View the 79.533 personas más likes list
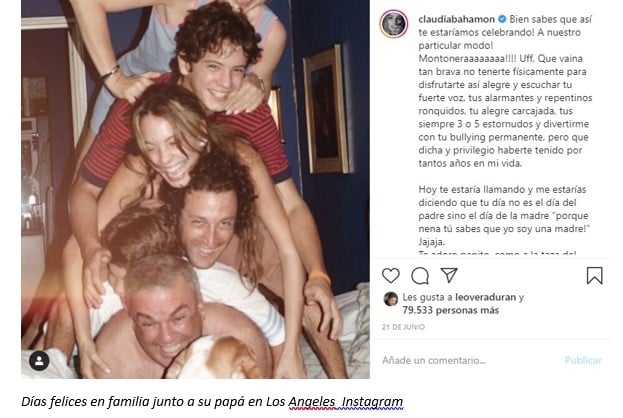This screenshot has height=418, width=623. (451, 310)
